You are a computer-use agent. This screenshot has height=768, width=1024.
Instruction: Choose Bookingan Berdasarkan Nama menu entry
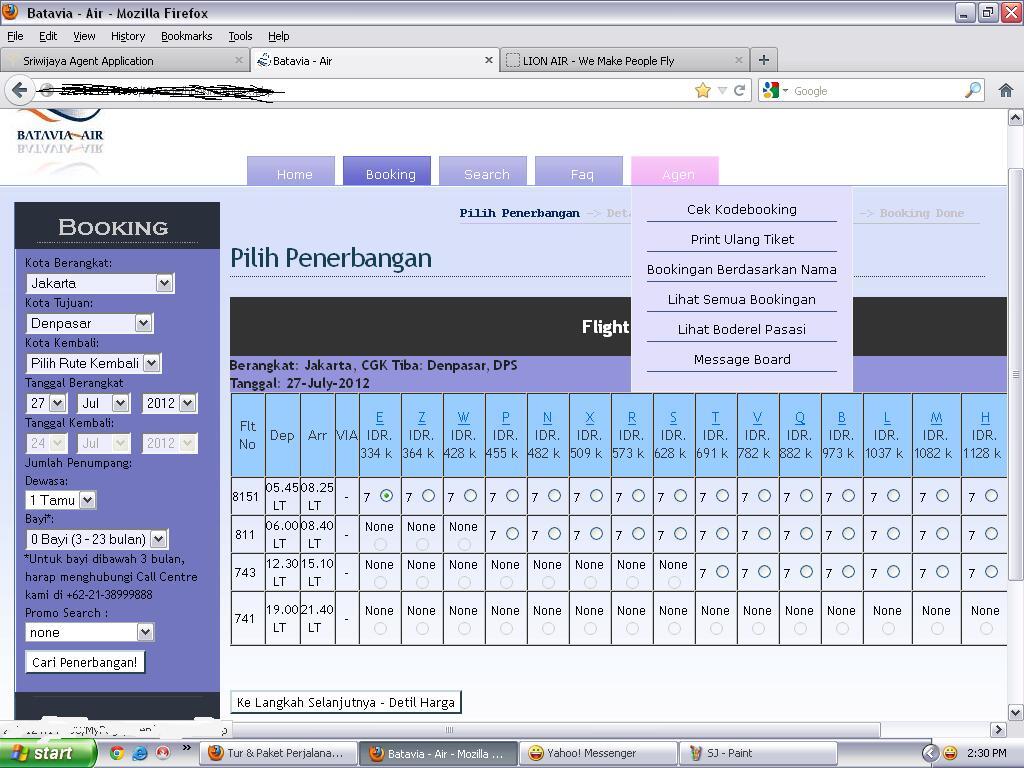(x=742, y=270)
